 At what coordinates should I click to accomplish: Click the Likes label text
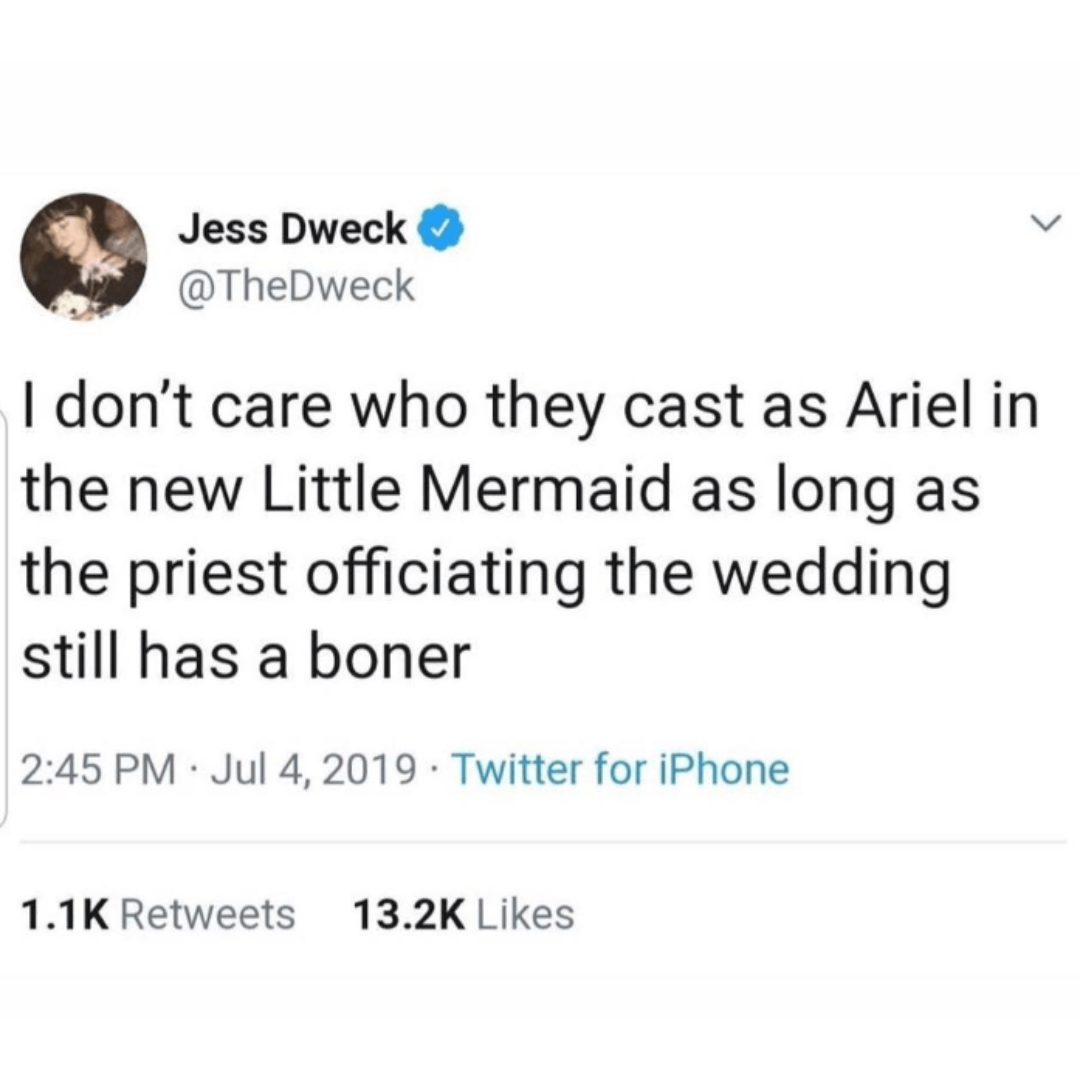tap(525, 915)
